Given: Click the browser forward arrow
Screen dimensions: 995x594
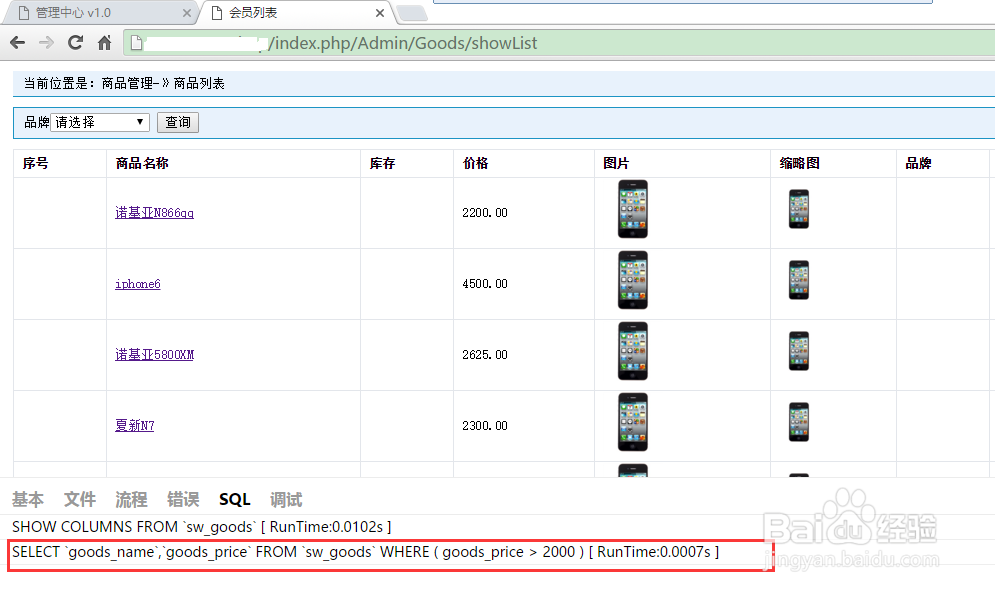Looking at the screenshot, I should [x=46, y=43].
